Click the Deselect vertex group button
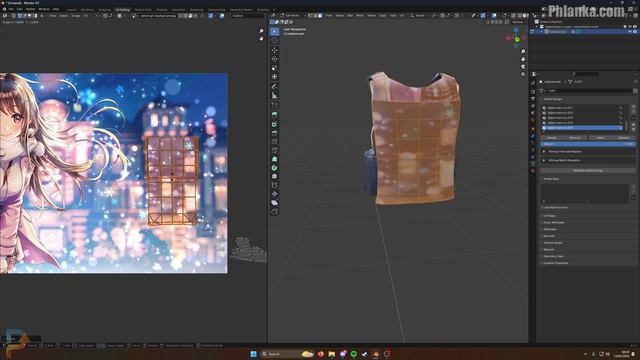The width and height of the screenshot is (640, 360). (x=624, y=138)
